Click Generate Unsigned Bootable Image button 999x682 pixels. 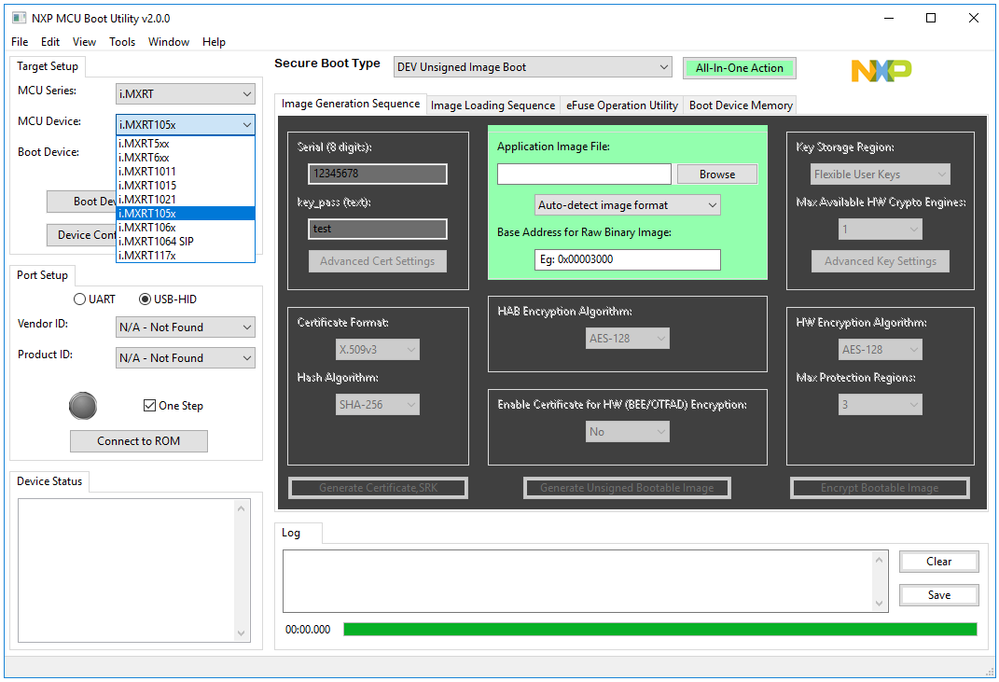[x=627, y=488]
